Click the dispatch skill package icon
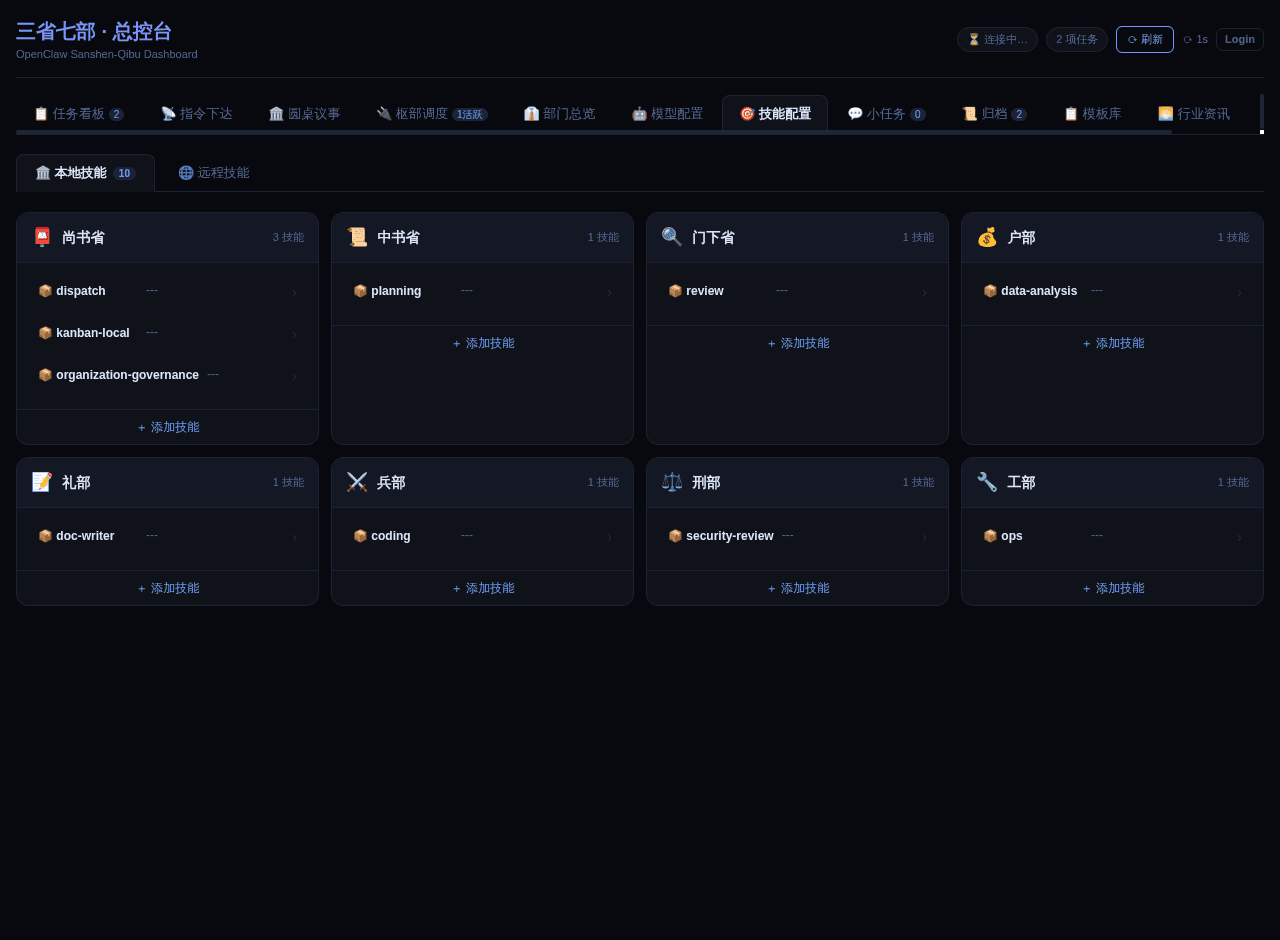Image resolution: width=1280 pixels, height=940 pixels. pos(45,291)
